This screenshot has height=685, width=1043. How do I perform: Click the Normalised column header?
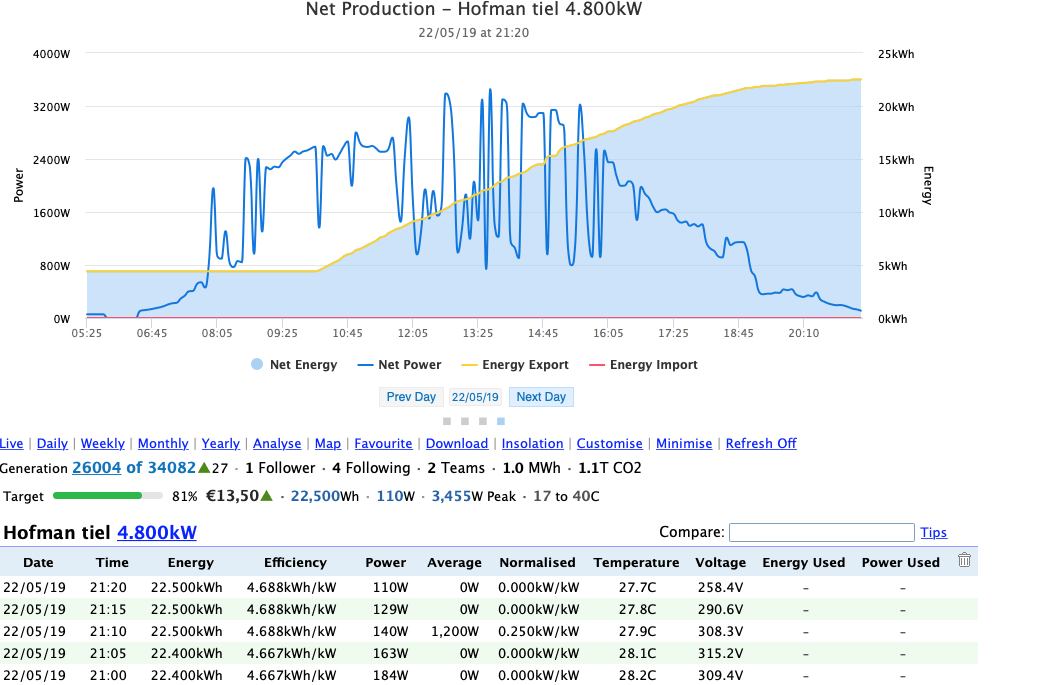[537, 563]
